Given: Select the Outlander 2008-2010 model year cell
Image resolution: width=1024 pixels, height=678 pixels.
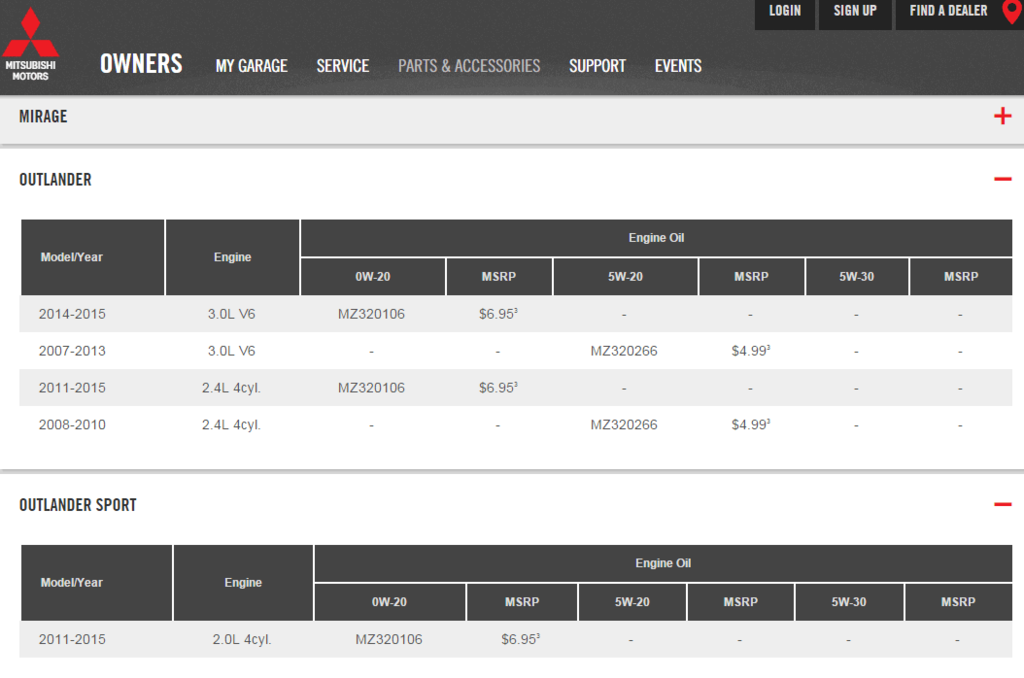Looking at the screenshot, I should (x=72, y=425).
